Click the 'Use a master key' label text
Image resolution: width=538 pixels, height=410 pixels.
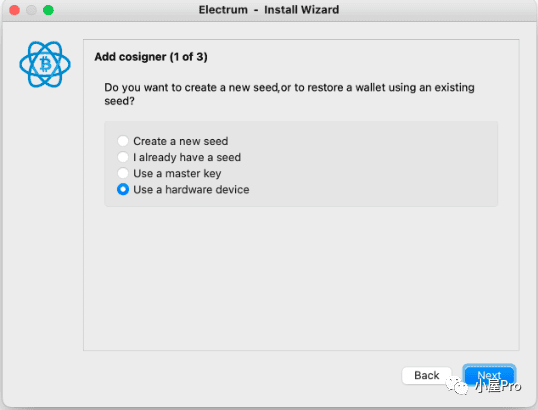[177, 174]
